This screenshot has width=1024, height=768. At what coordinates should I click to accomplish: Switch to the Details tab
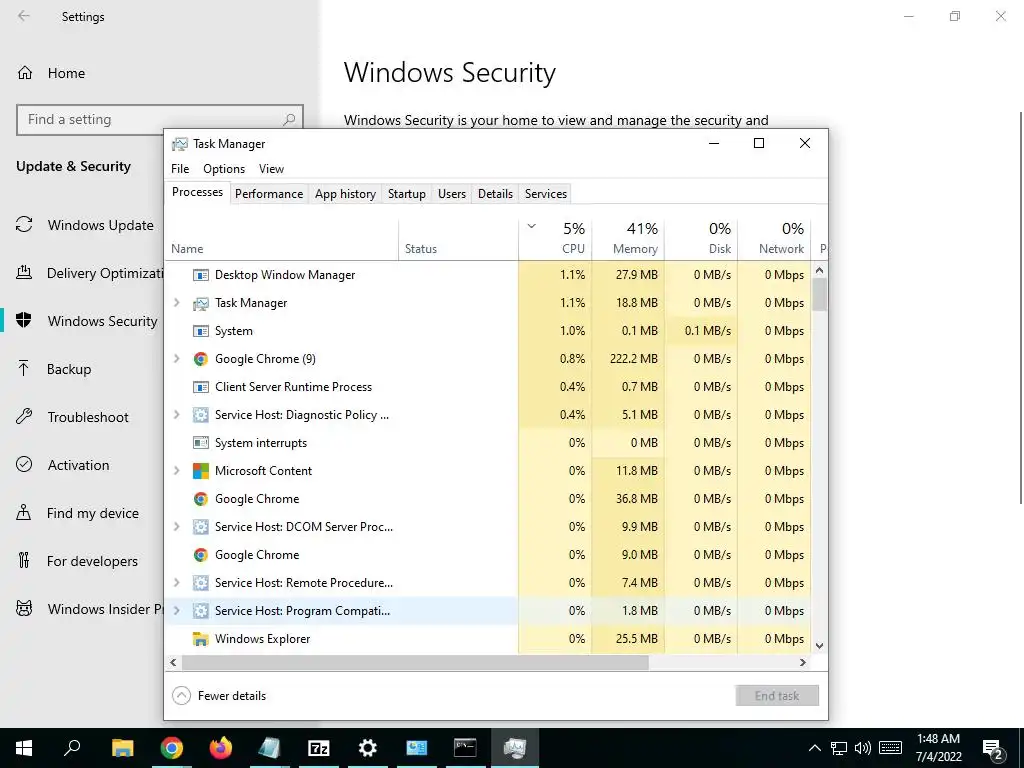click(495, 194)
